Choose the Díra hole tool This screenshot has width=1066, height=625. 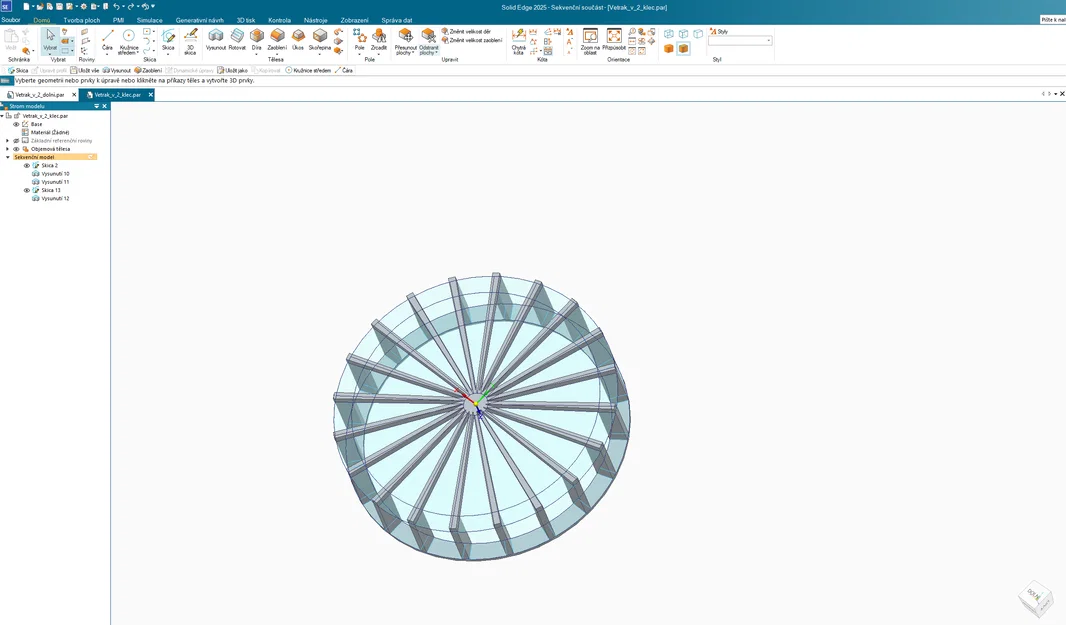pos(256,39)
